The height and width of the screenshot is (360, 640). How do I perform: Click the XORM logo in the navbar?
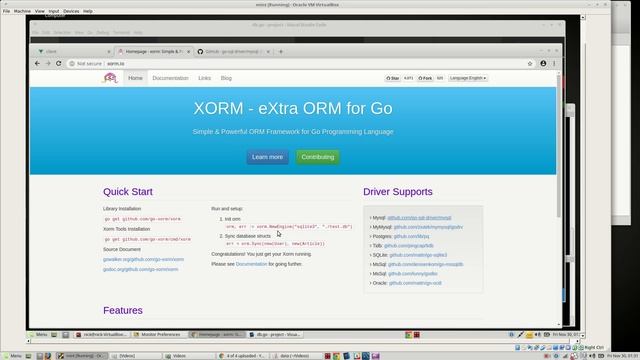[110, 78]
